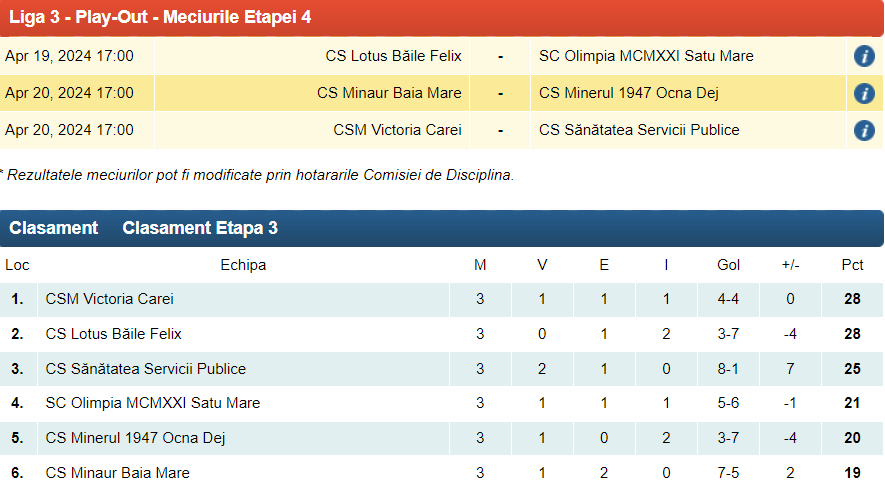Click the Gol column header

point(728,265)
